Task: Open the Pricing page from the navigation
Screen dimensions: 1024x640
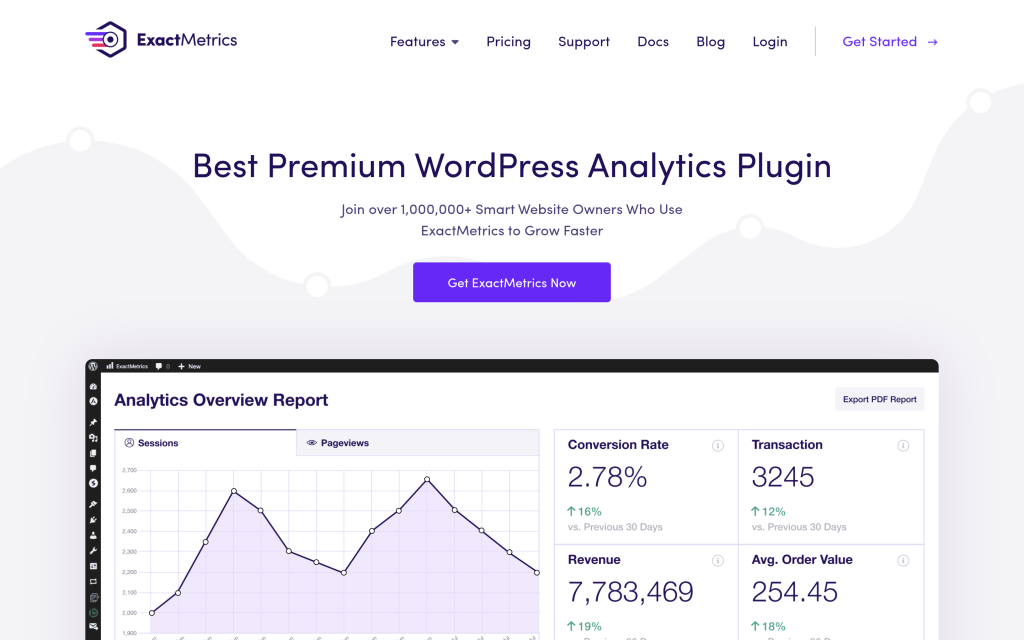Action: 508,41
